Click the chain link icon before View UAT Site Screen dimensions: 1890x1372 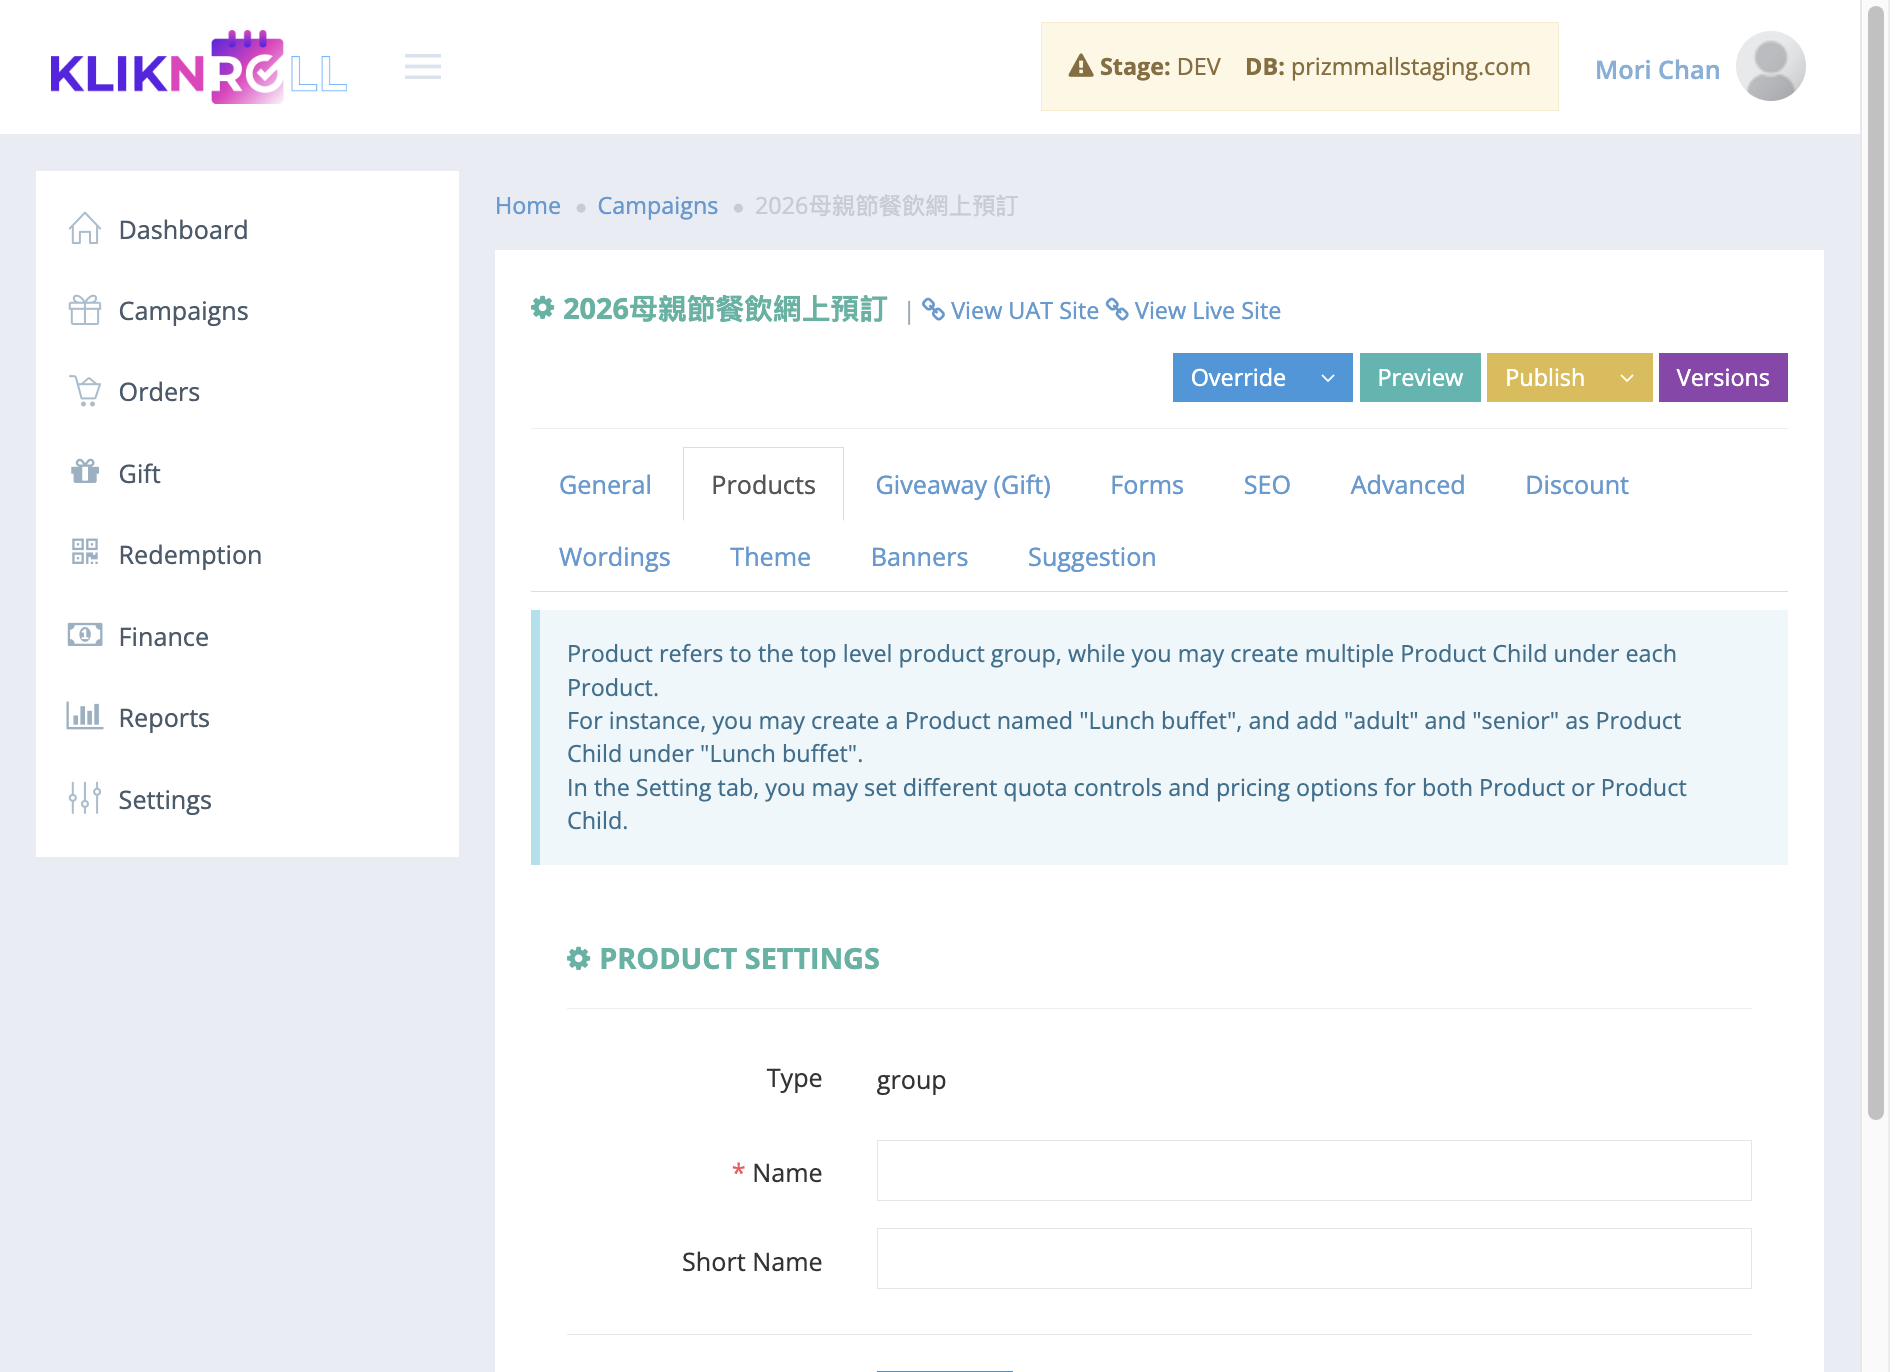tap(933, 310)
